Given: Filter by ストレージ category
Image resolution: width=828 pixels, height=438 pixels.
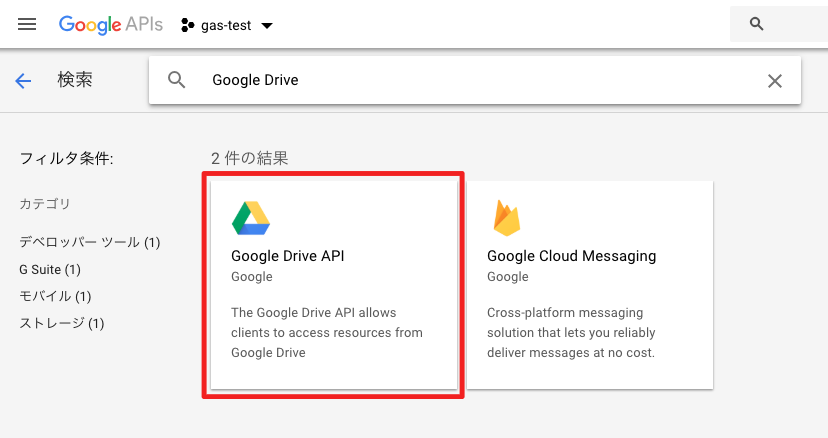Looking at the screenshot, I should click(x=62, y=323).
